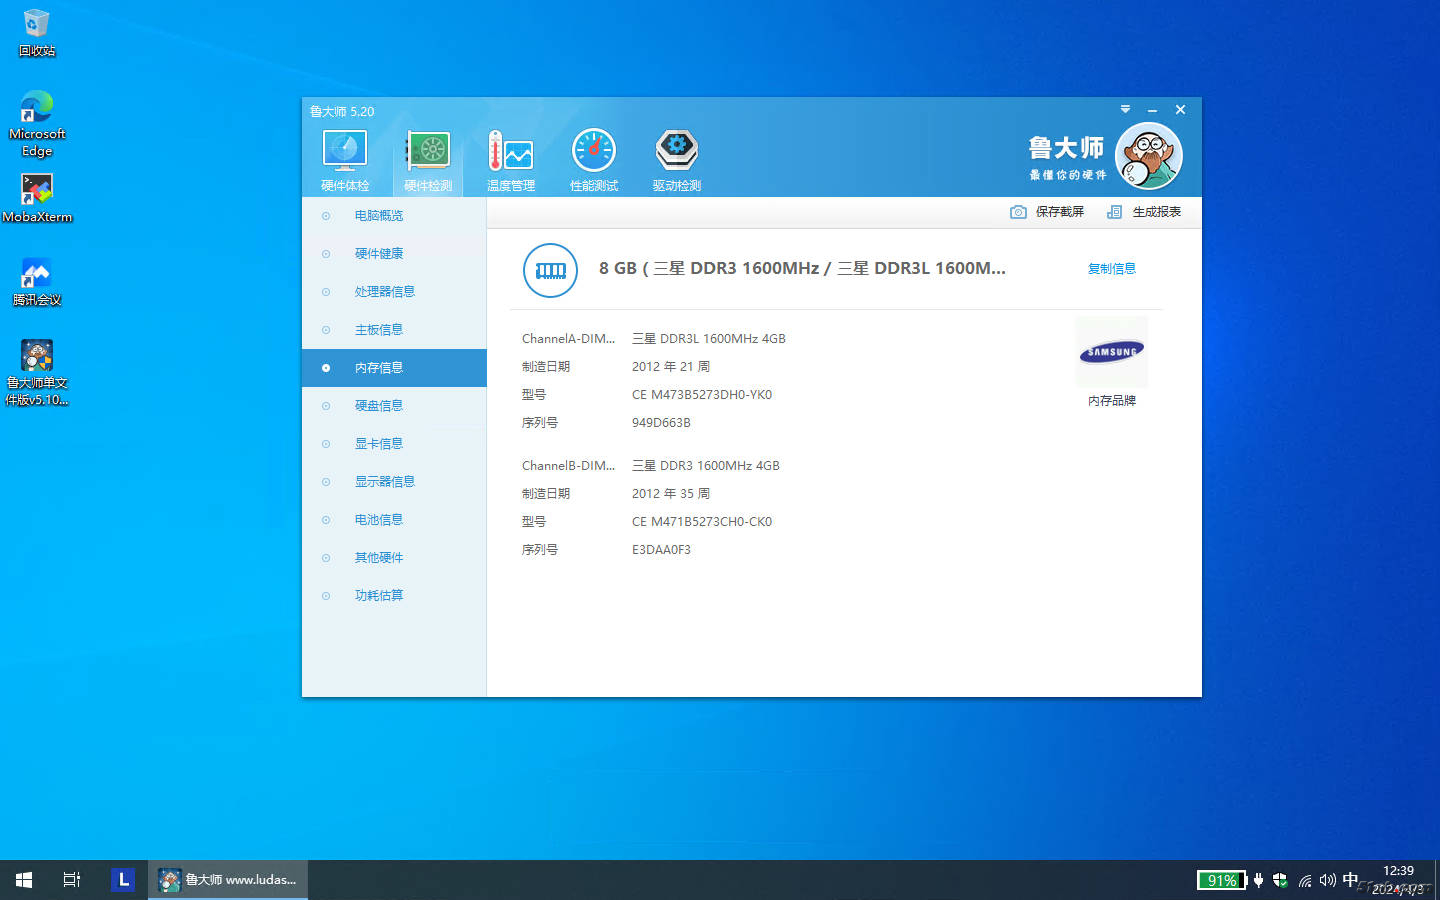
Task: Open the Task View taskbar button
Action: coord(72,880)
